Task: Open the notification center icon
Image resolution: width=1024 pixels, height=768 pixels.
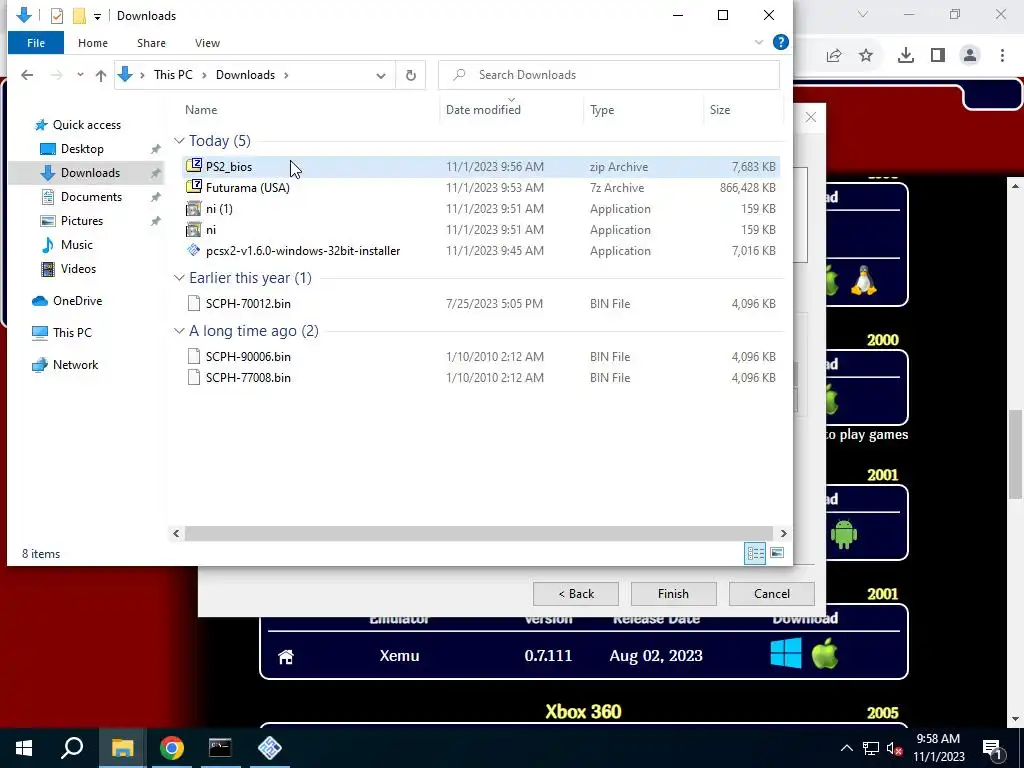Action: point(993,748)
